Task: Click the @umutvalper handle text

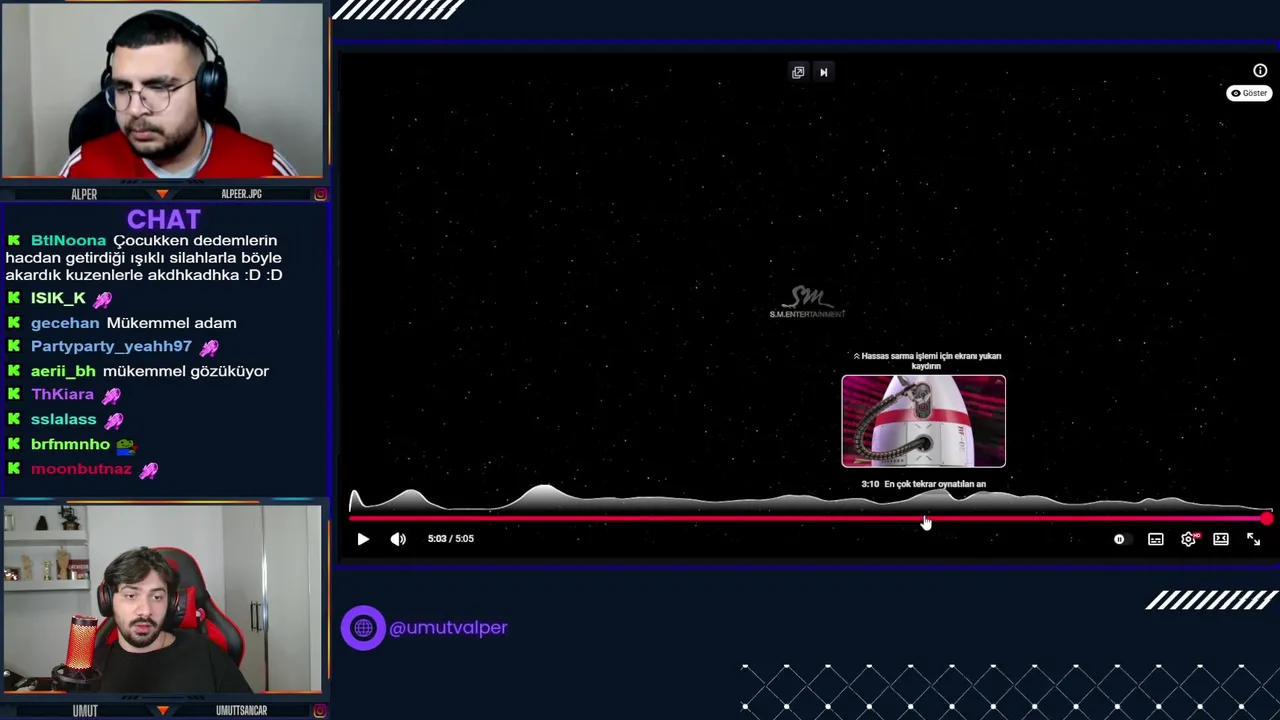Action: [x=448, y=628]
